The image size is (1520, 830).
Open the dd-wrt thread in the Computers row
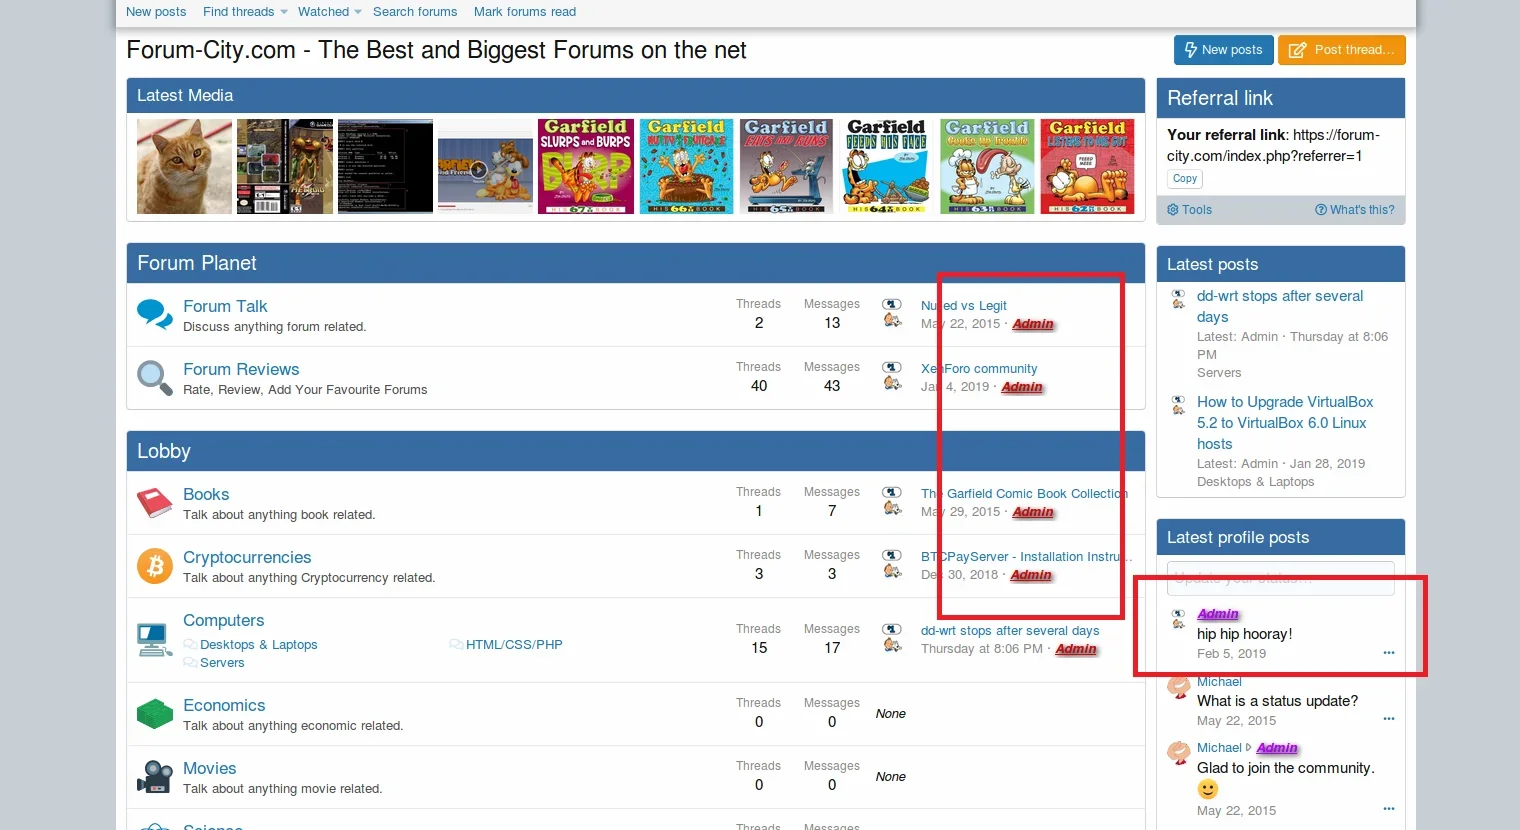tap(1010, 631)
